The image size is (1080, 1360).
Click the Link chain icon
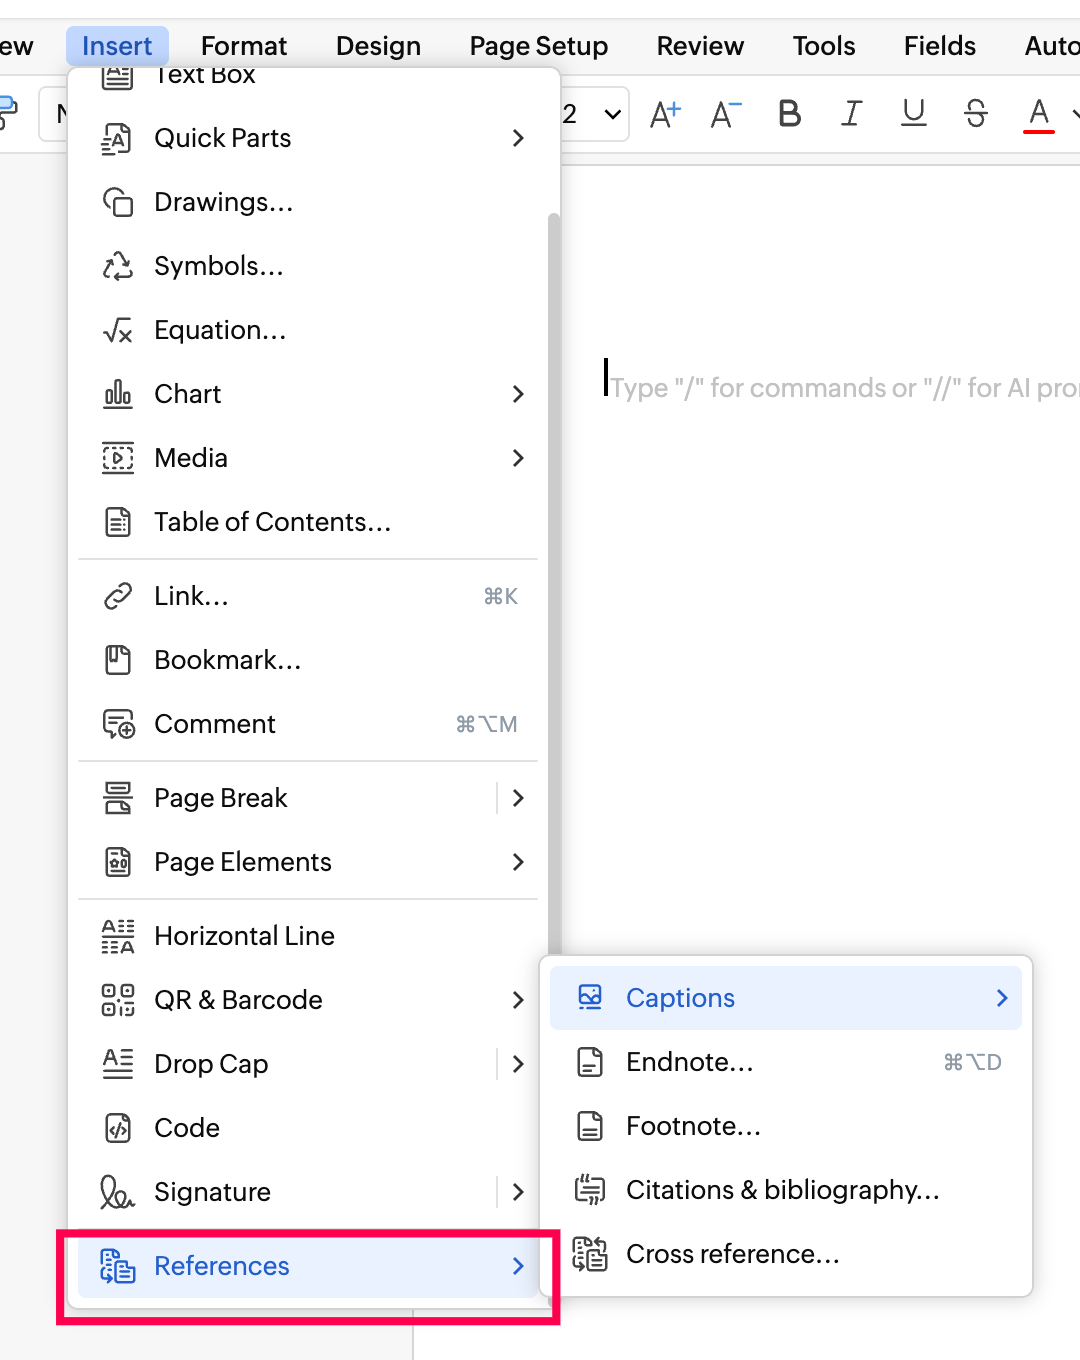coord(118,596)
